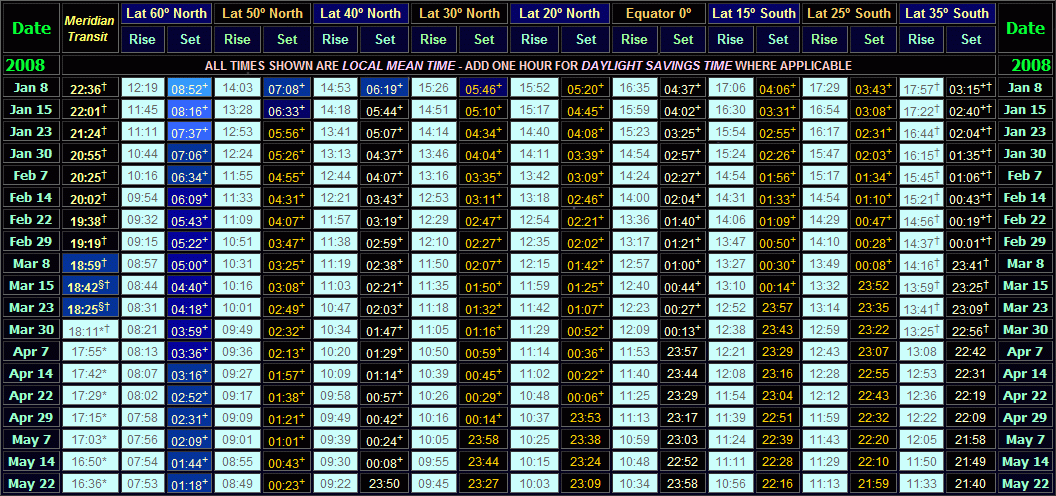1056x496 pixels.
Task: Click the May 22 date in the right column
Action: [x=1025, y=484]
